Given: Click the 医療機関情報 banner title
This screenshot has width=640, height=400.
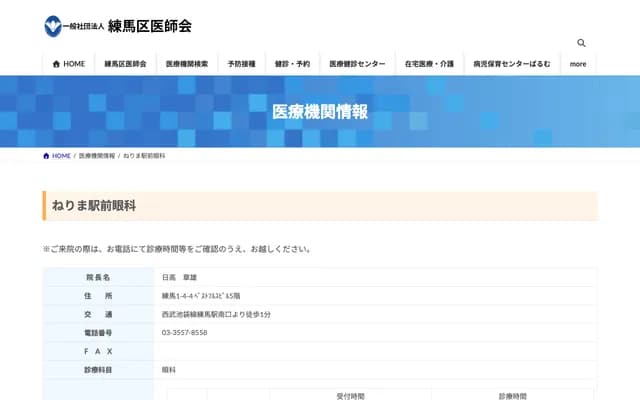Looking at the screenshot, I should pos(320,112).
